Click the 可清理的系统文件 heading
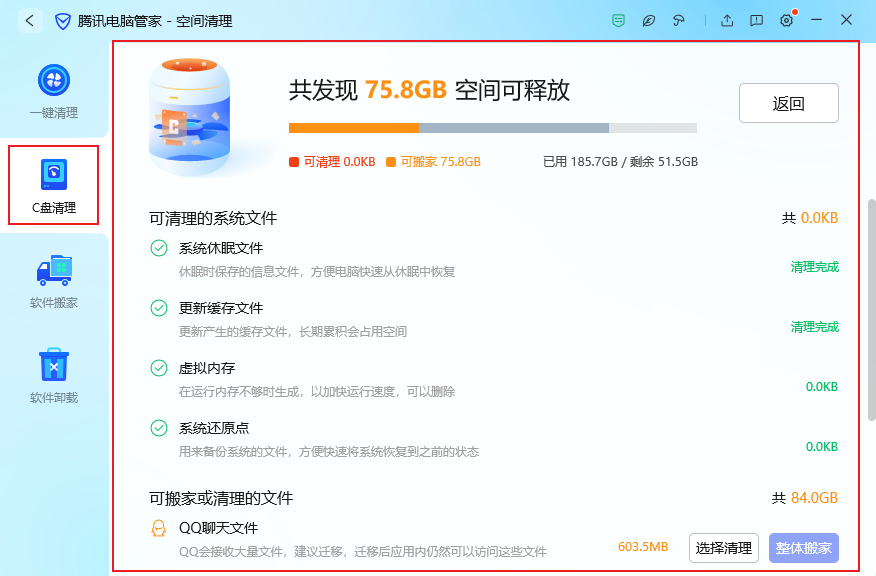Screen dimensions: 876x576 [x=213, y=218]
